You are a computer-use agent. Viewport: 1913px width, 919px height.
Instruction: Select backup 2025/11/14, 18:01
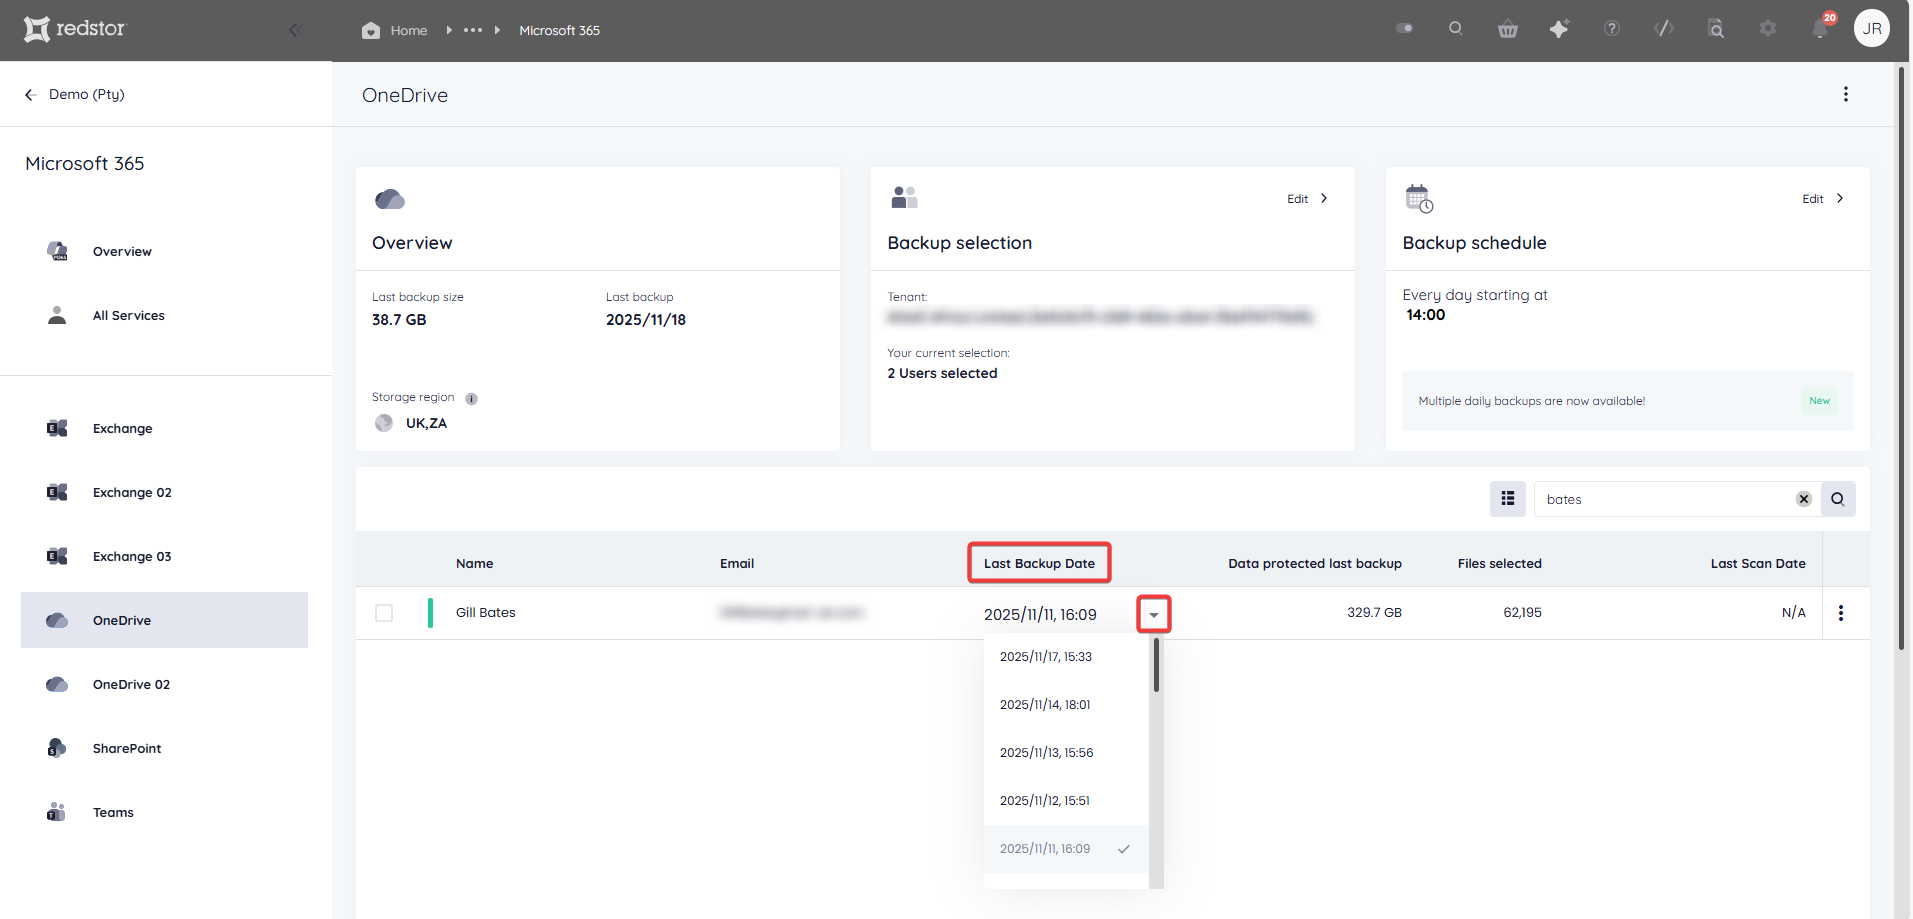click(x=1066, y=705)
